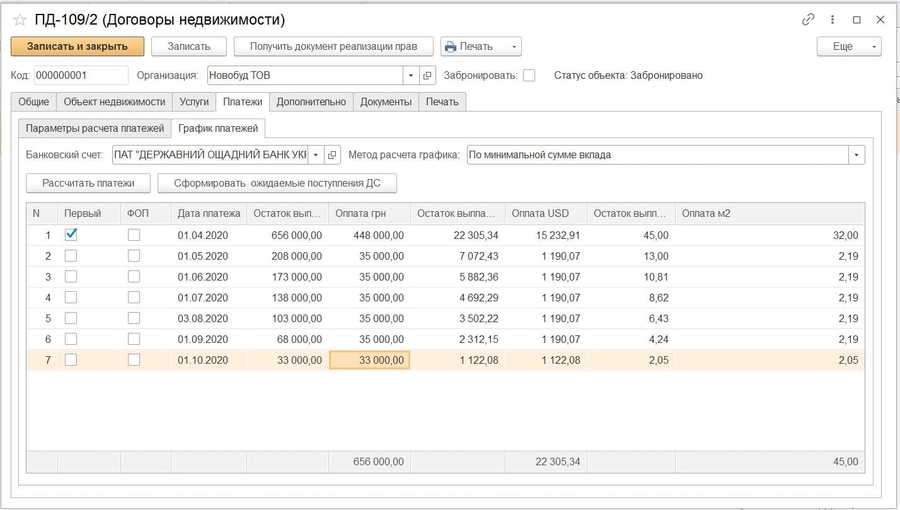Uncheck the Первый checkbox in row 1
Image resolution: width=900 pixels, height=510 pixels.
coord(71,234)
